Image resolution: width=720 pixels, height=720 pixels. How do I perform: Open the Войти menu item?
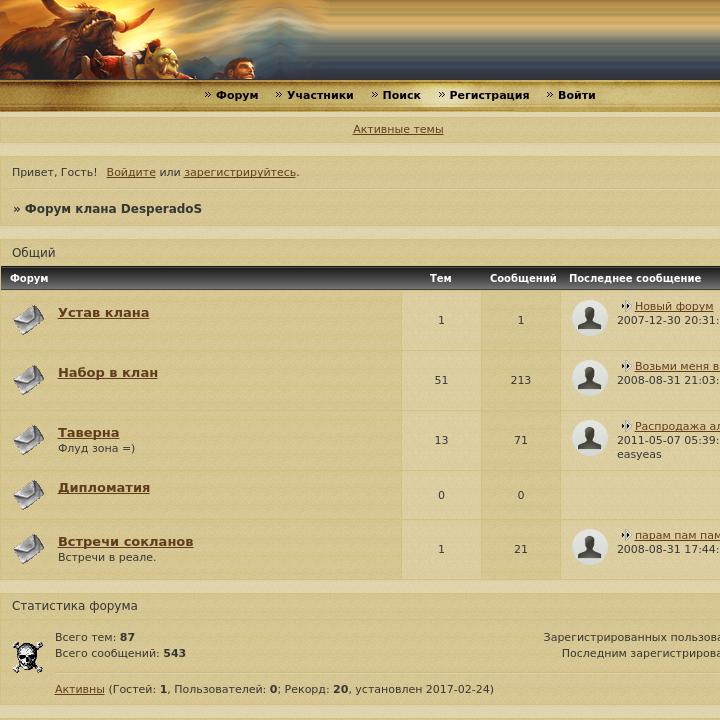[x=577, y=95]
